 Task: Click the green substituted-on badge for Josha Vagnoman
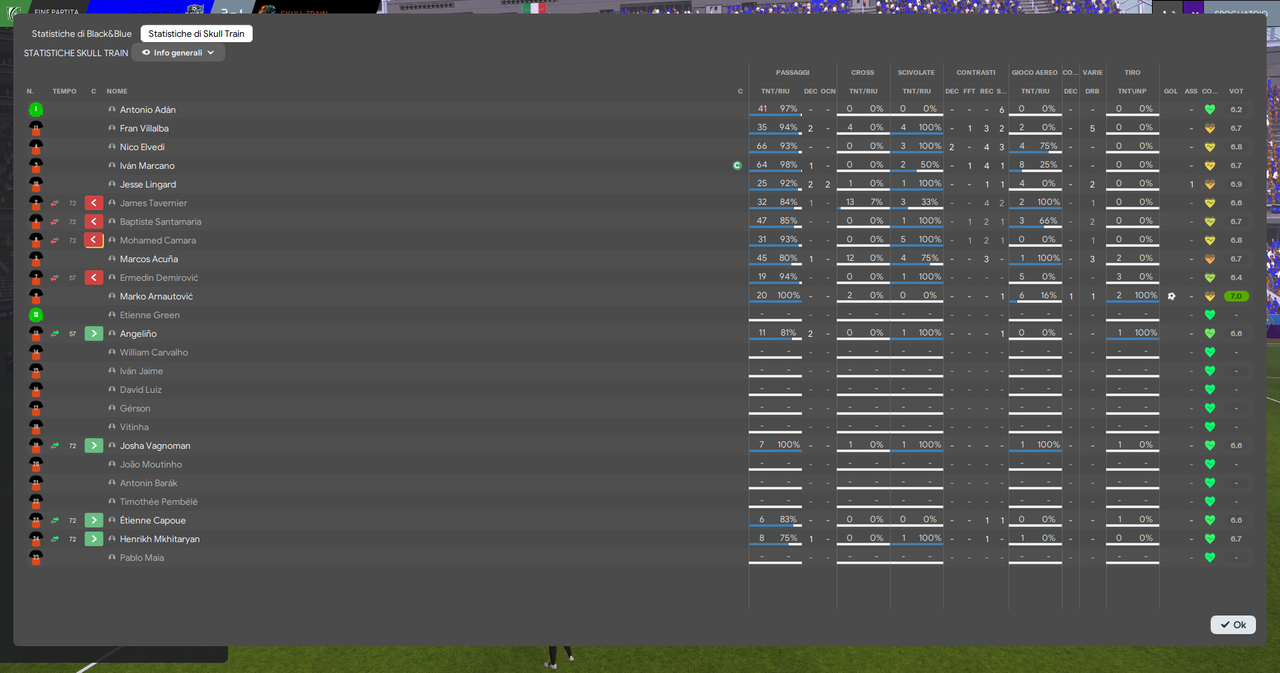click(x=94, y=446)
